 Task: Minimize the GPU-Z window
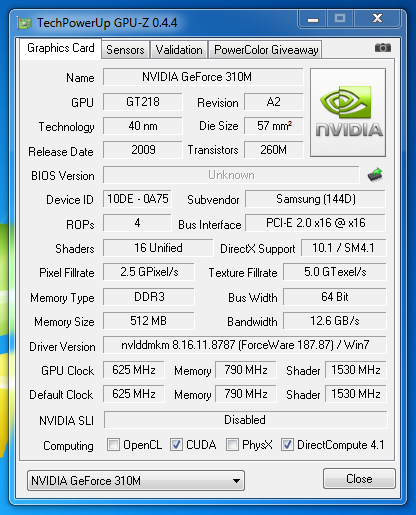pos(313,19)
